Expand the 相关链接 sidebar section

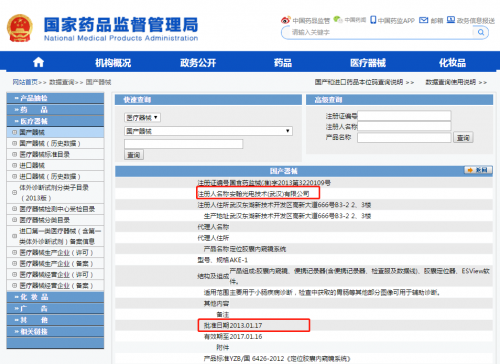pyautogui.click(x=55, y=331)
